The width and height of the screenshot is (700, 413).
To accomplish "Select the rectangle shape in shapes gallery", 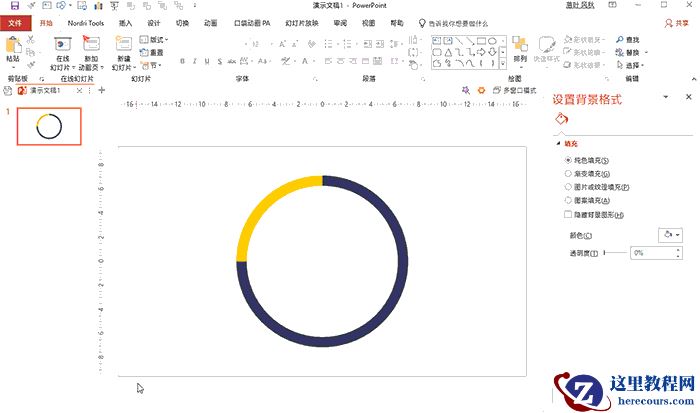I will click(481, 41).
